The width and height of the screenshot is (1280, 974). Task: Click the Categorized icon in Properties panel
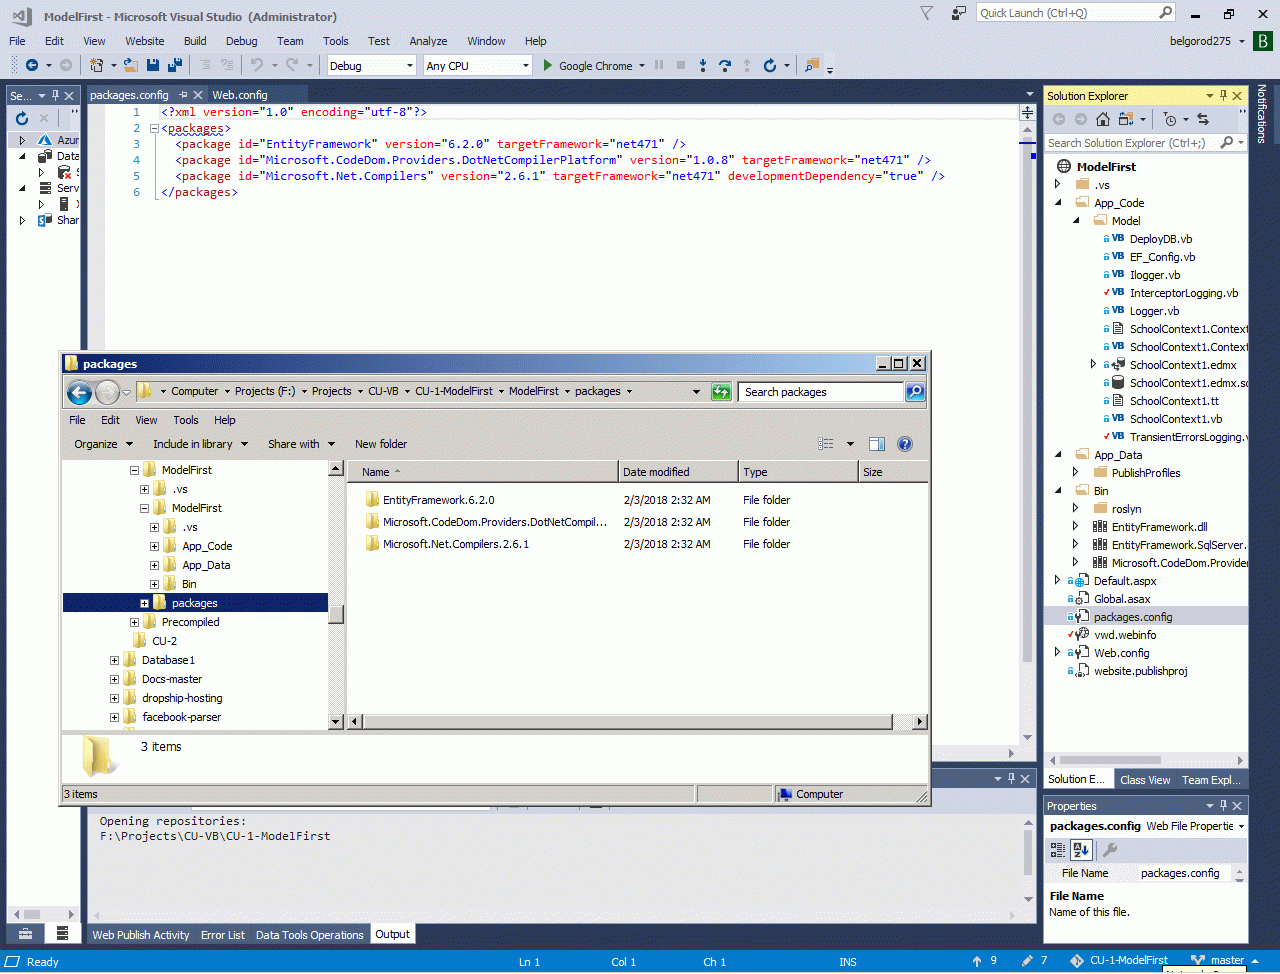[x=1058, y=850]
